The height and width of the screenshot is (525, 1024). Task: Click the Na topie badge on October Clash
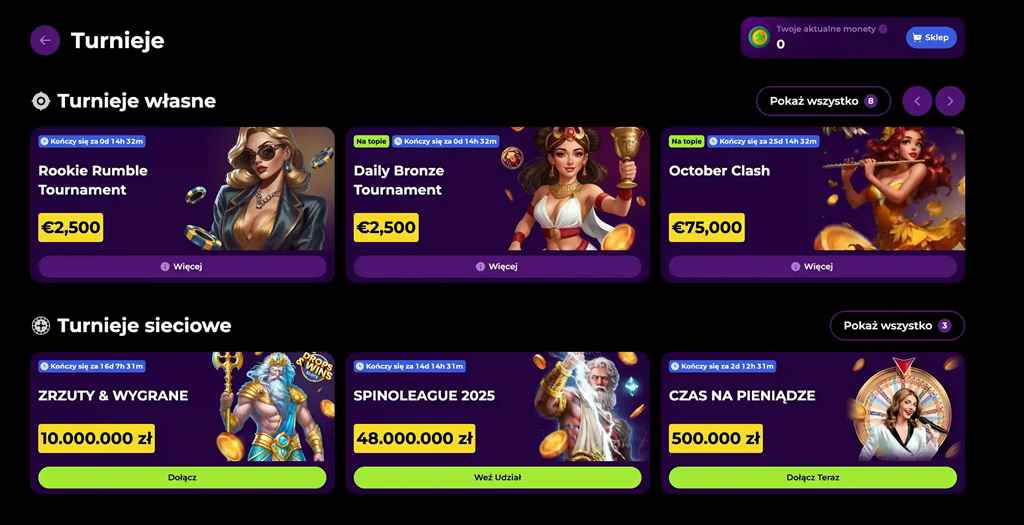point(686,141)
